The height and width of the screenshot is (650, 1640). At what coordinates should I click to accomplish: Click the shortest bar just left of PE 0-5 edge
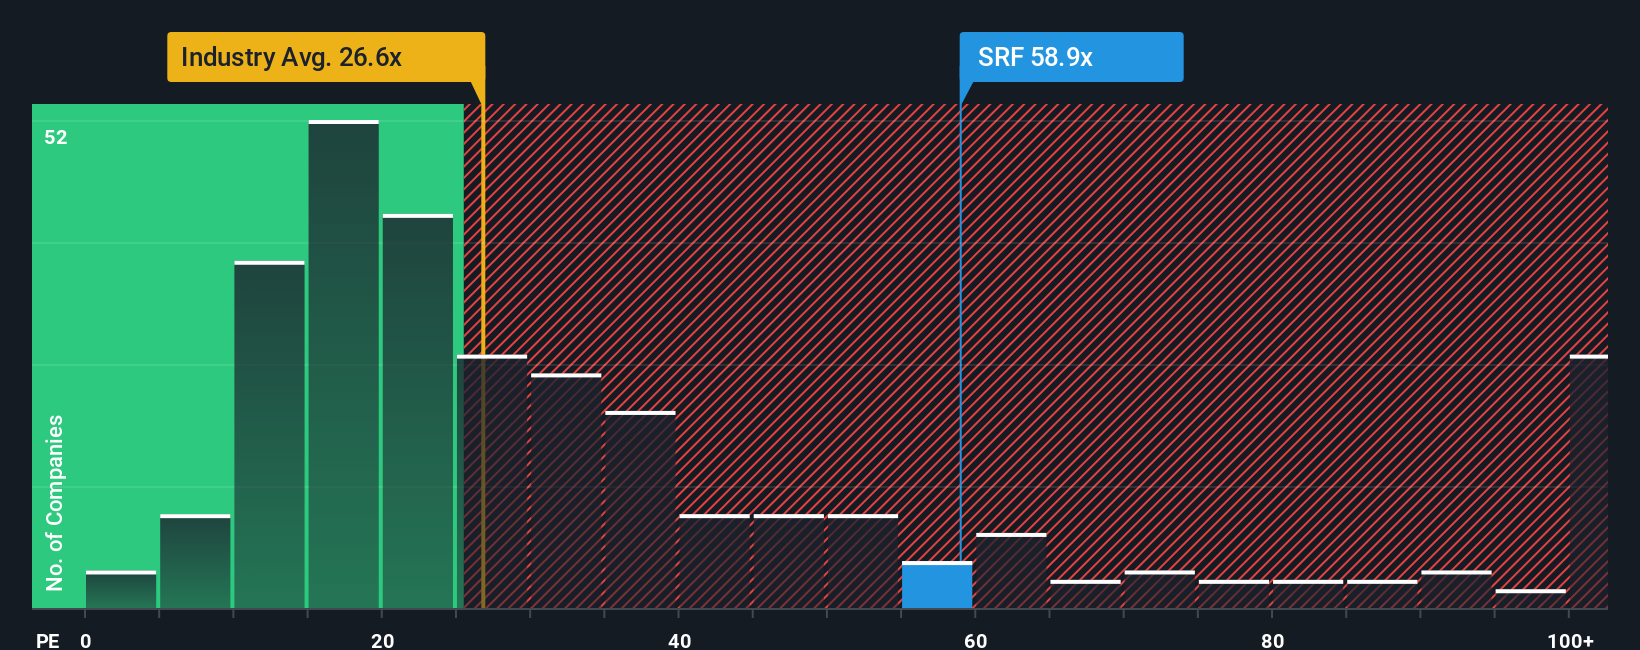(x=121, y=590)
